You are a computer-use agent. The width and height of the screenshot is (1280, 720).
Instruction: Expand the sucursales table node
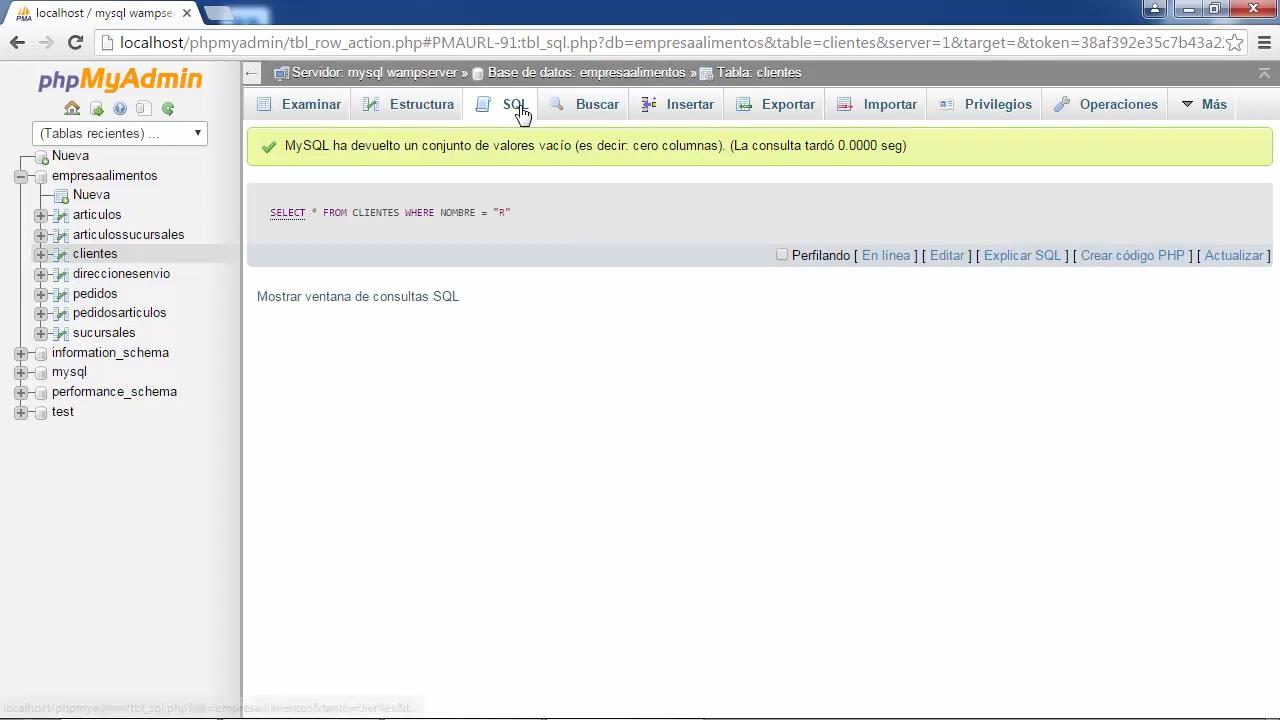pyautogui.click(x=41, y=333)
